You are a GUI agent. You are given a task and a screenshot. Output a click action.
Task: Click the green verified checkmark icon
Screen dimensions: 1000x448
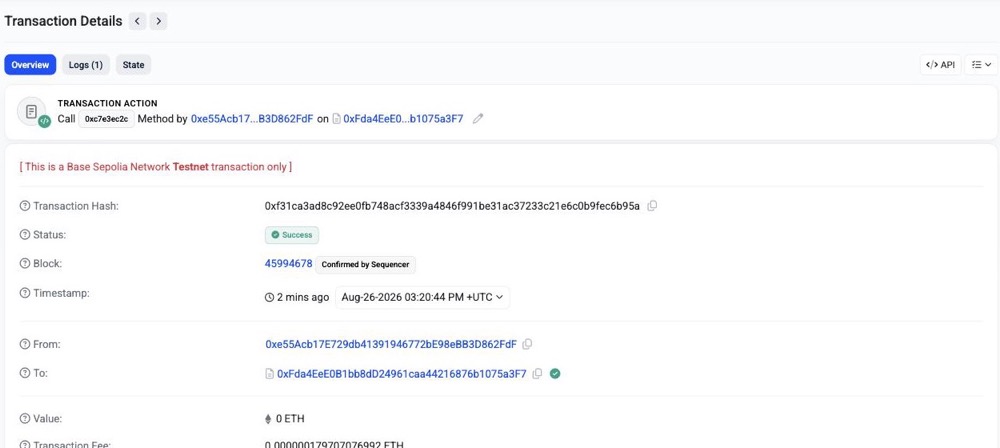(x=555, y=373)
